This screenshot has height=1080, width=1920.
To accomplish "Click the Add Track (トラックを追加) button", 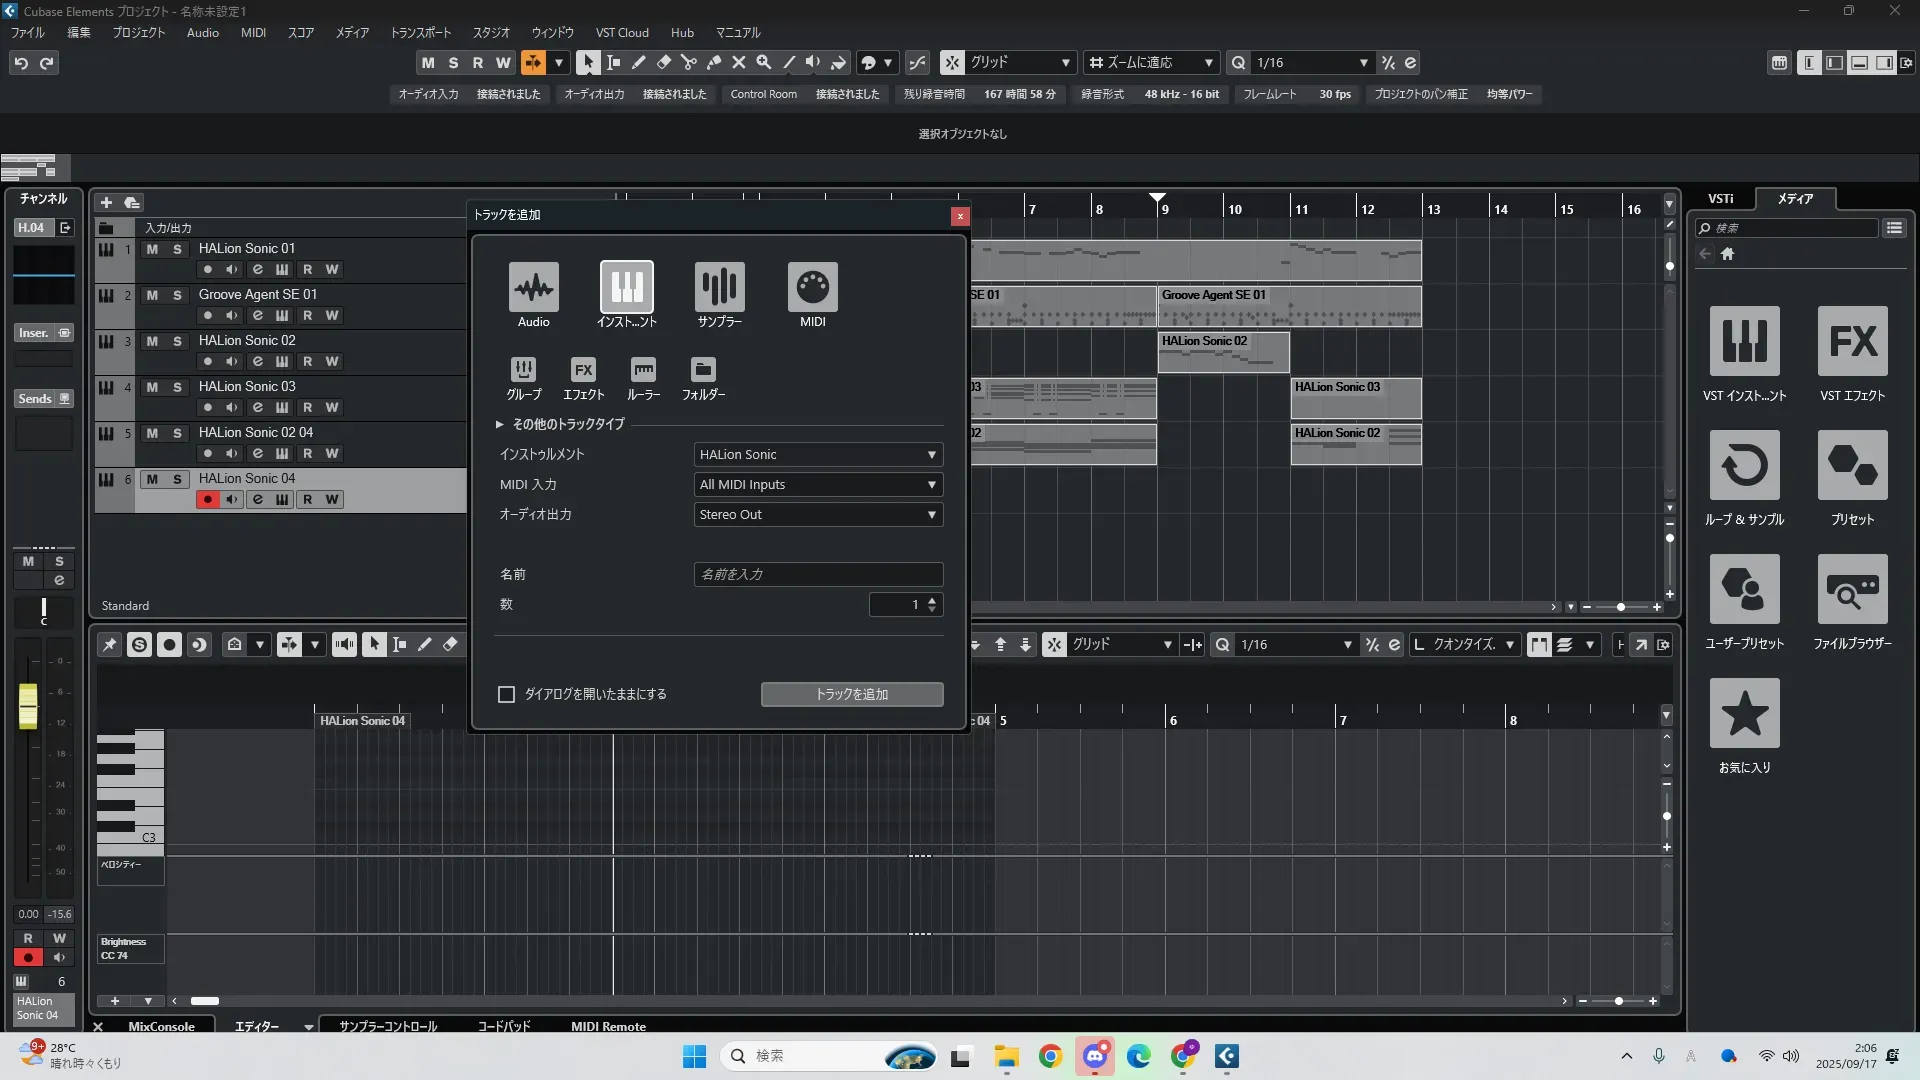I will pyautogui.click(x=851, y=694).
